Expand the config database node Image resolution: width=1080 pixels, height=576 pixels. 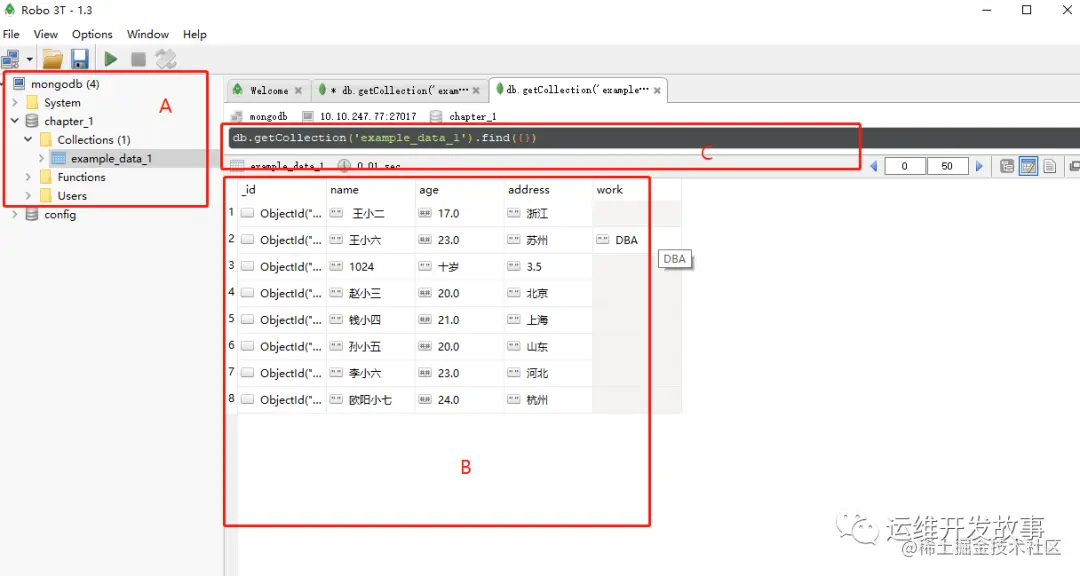(15, 214)
